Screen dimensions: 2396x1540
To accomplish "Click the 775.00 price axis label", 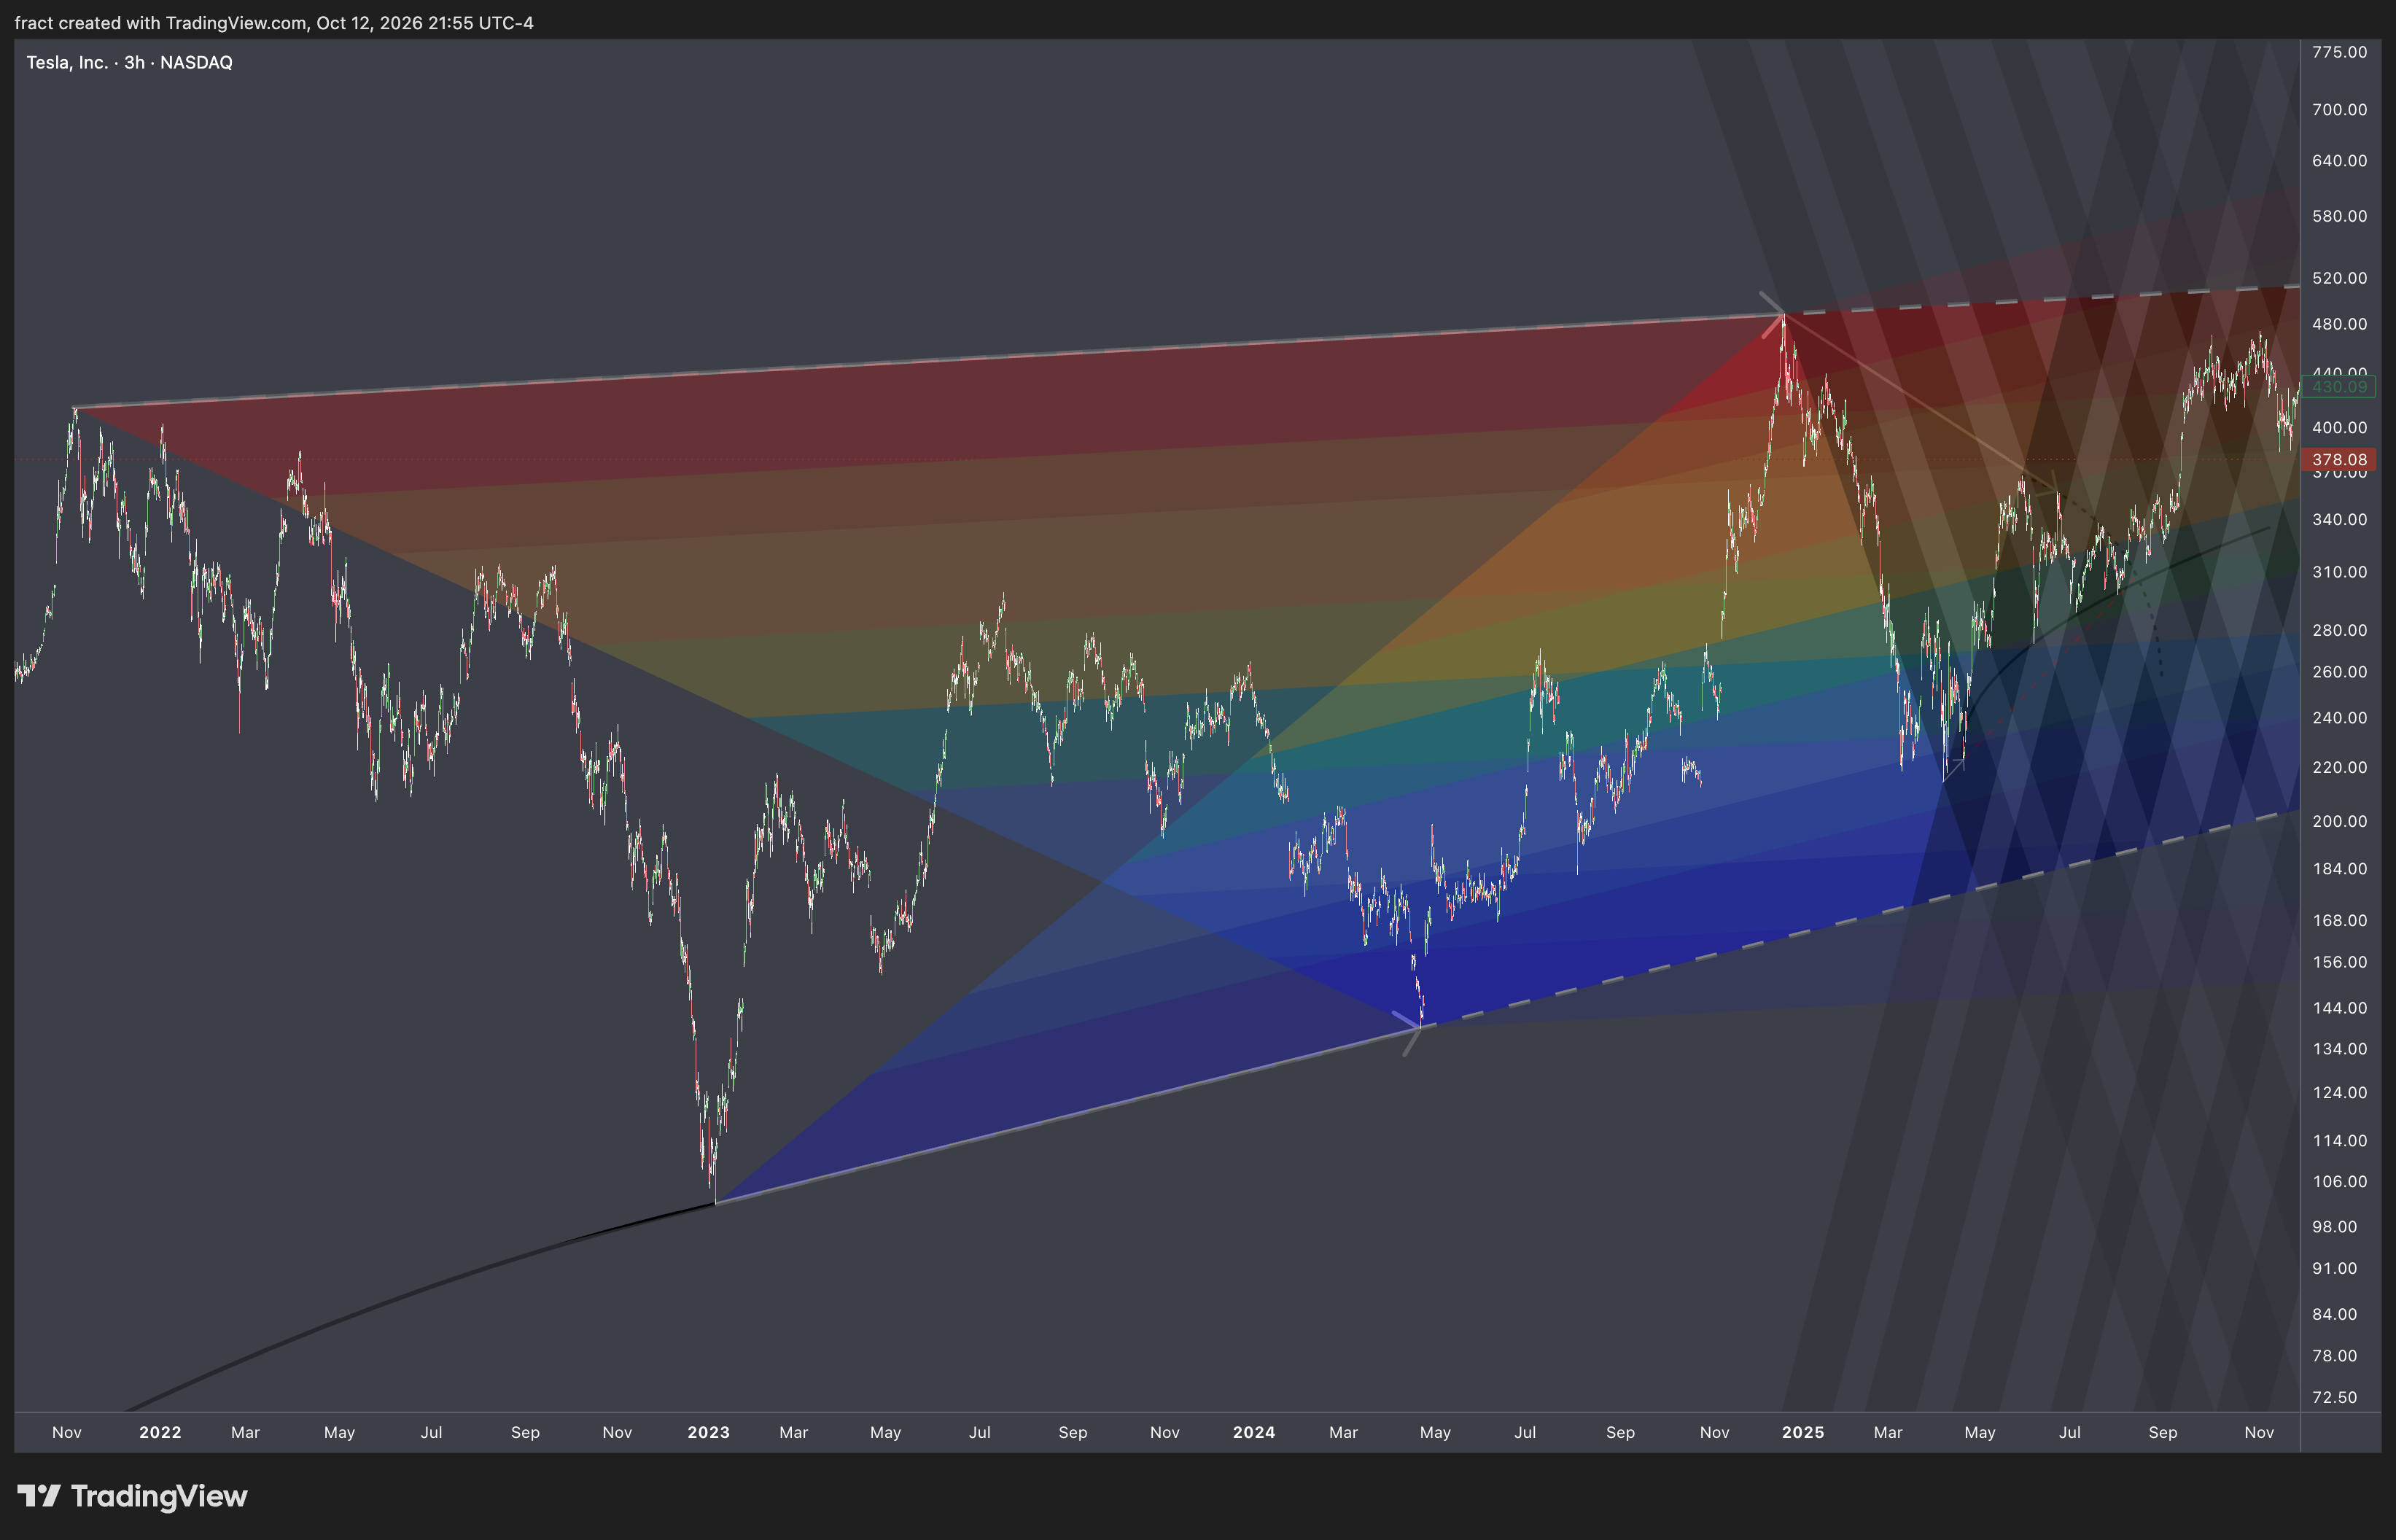I will click(x=2339, y=52).
